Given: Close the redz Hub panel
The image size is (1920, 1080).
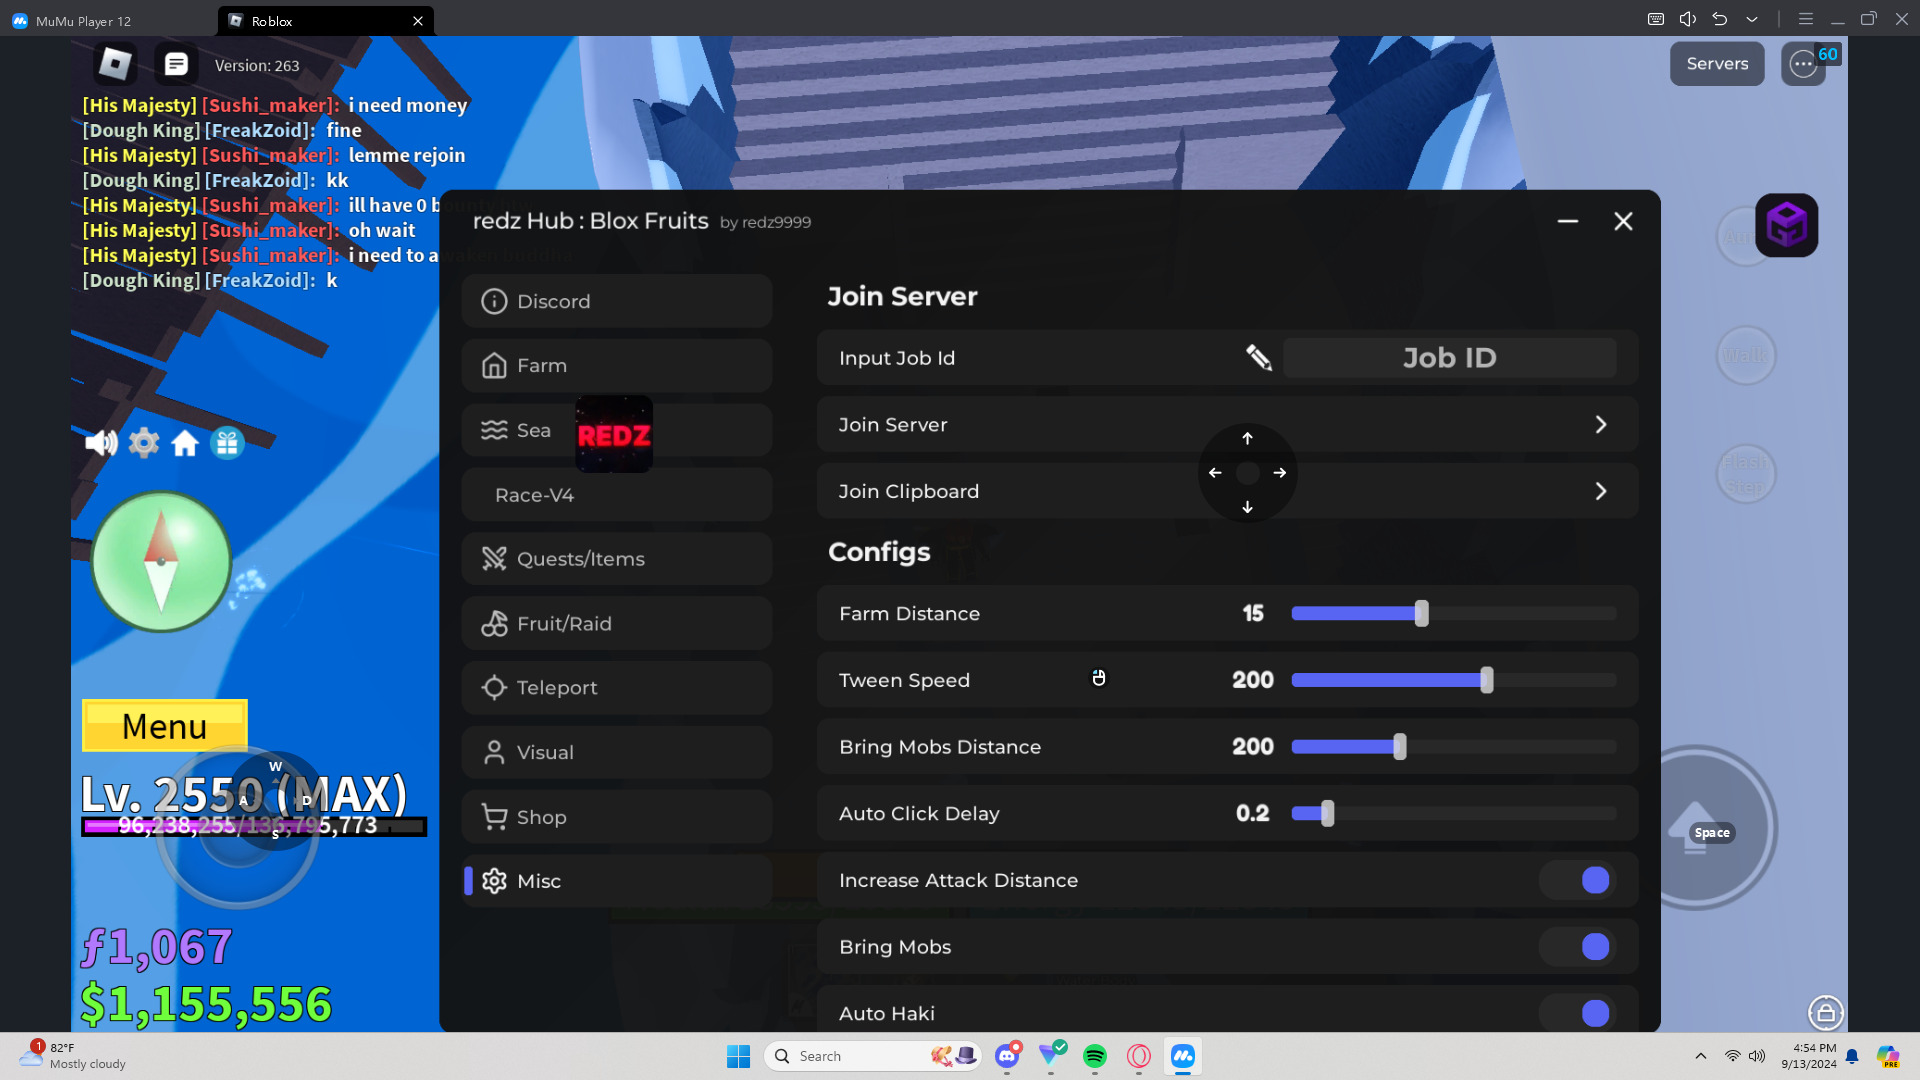Looking at the screenshot, I should point(1623,221).
